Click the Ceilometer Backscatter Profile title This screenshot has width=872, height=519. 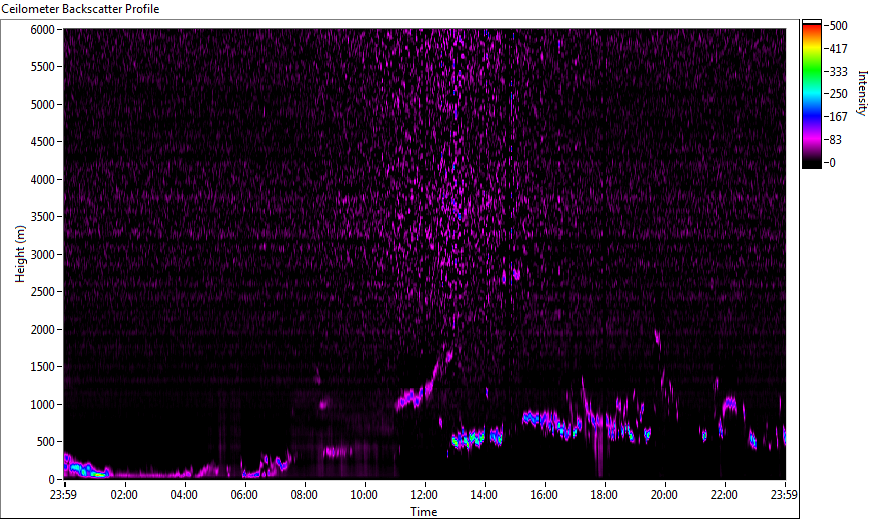[81, 9]
